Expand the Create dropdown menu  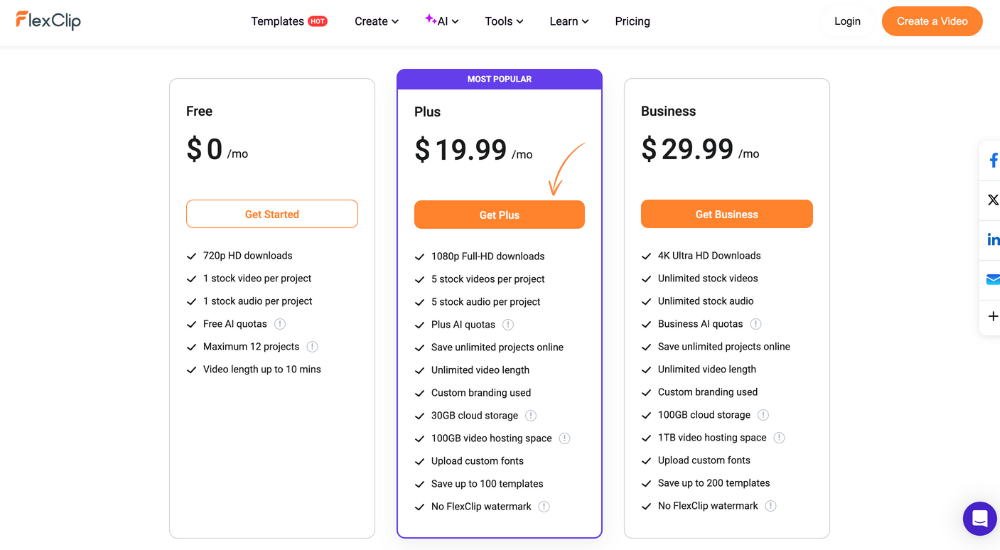pos(376,21)
